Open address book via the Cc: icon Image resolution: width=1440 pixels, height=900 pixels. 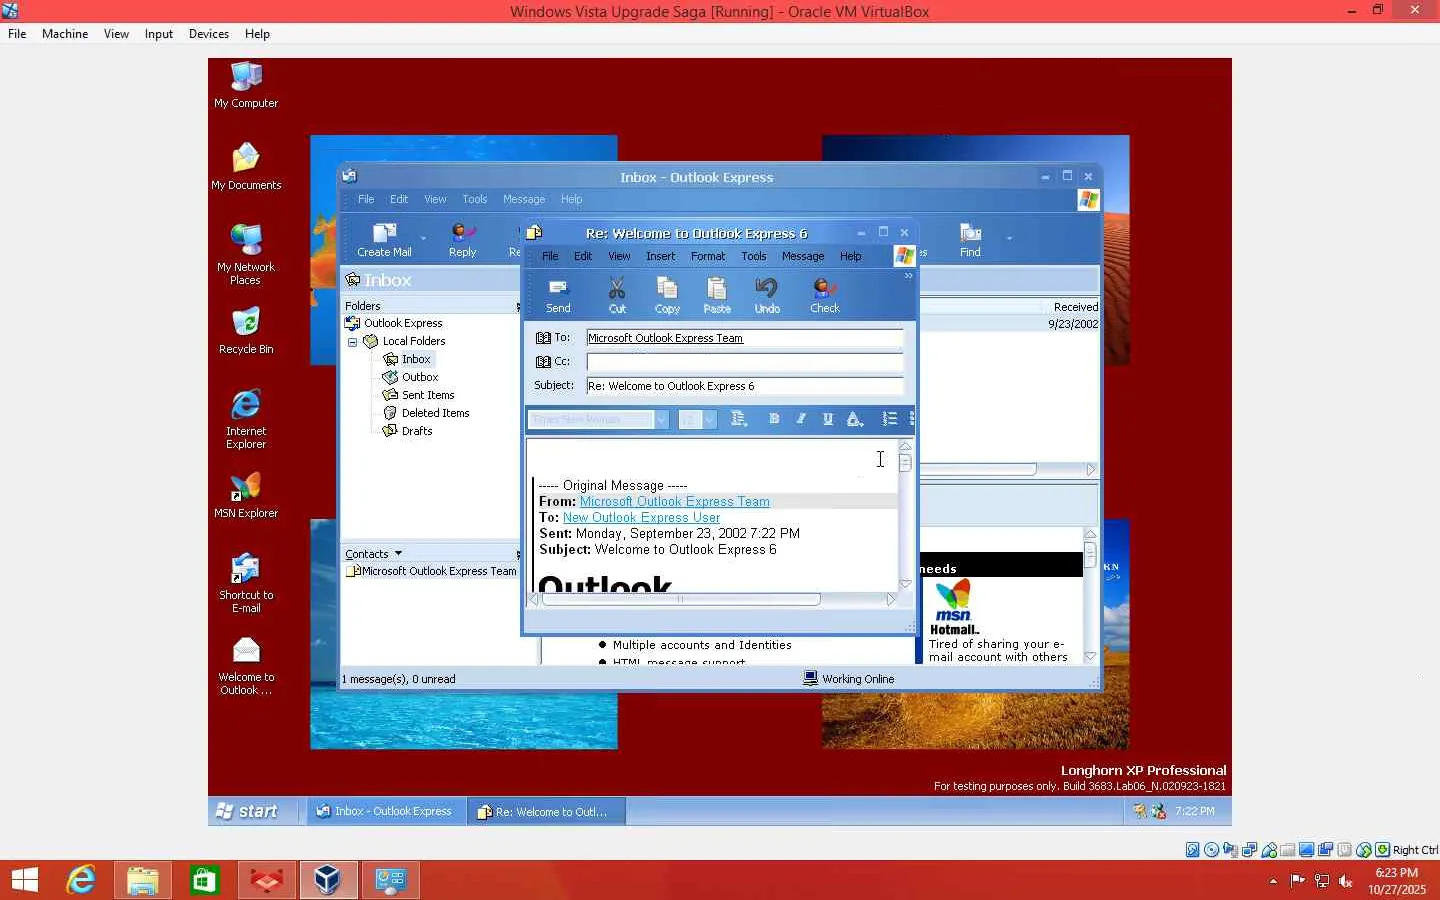point(543,362)
